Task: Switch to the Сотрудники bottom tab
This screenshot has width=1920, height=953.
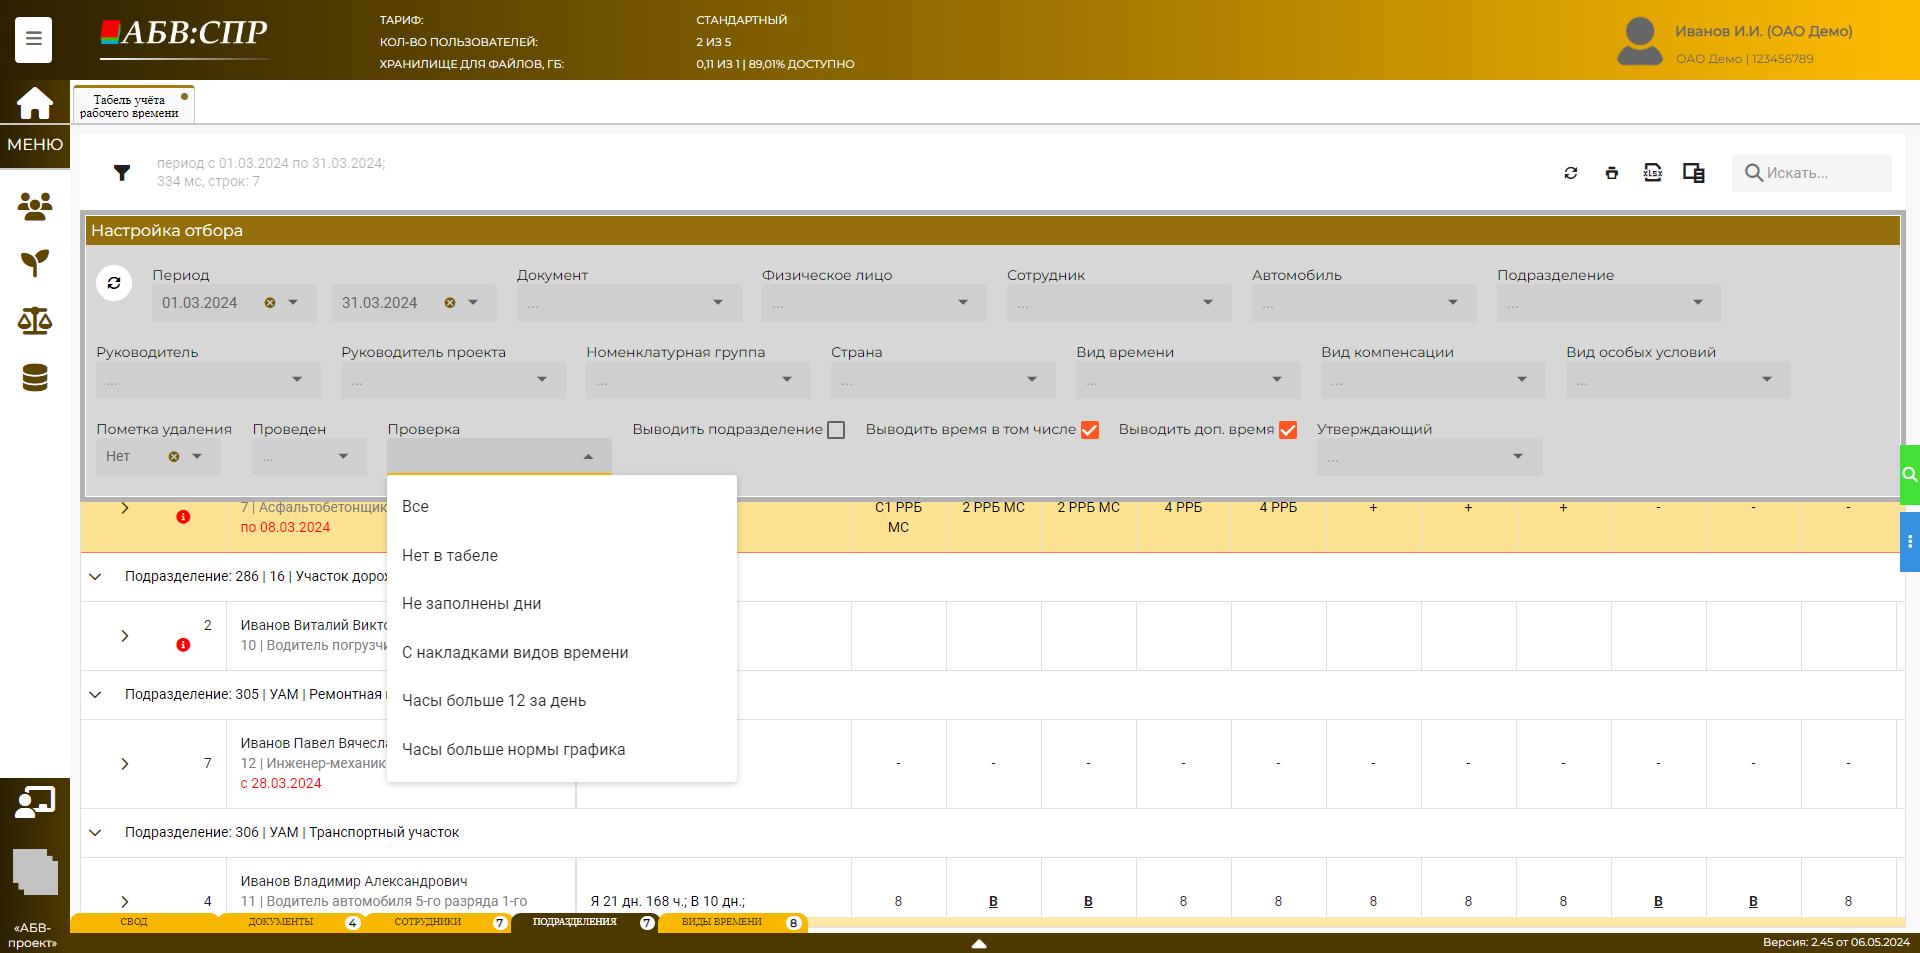Action: pyautogui.click(x=428, y=922)
